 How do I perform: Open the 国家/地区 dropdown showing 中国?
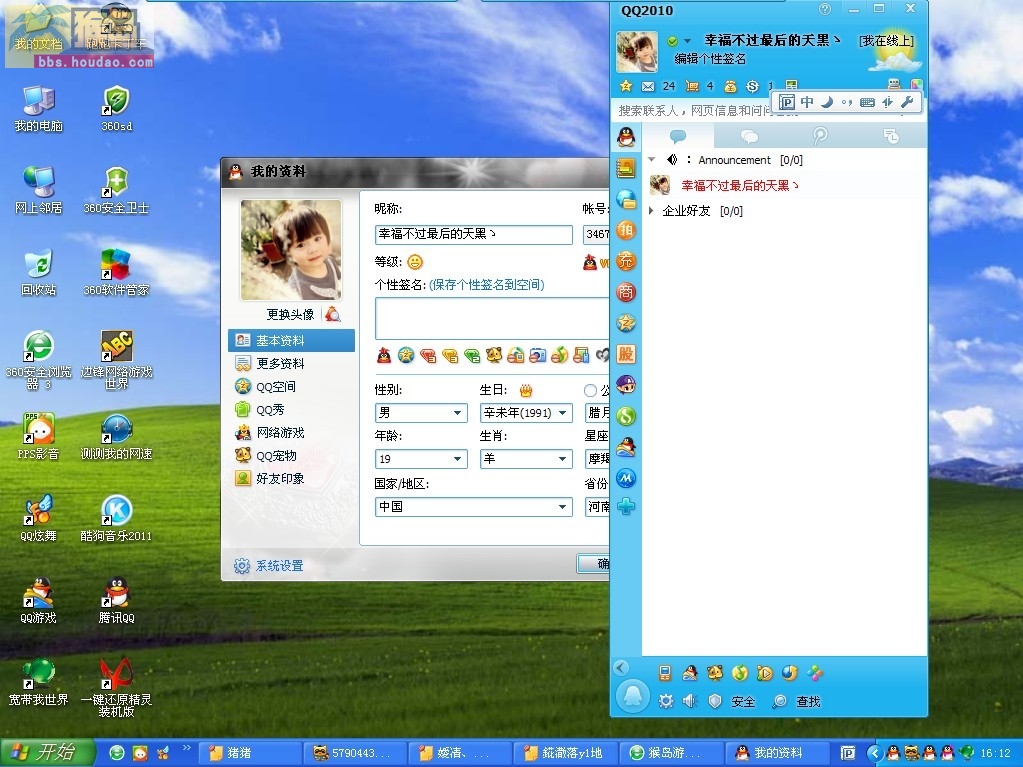point(474,507)
